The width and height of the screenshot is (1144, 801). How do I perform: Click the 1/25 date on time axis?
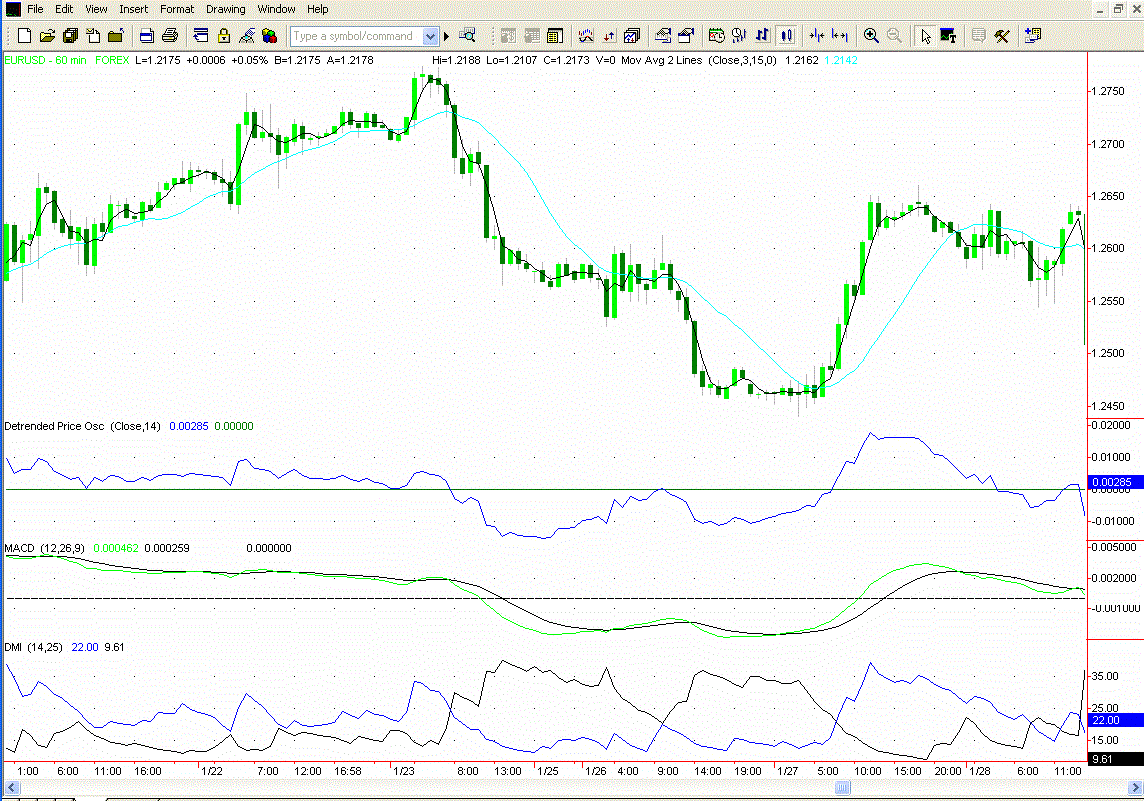pos(548,771)
